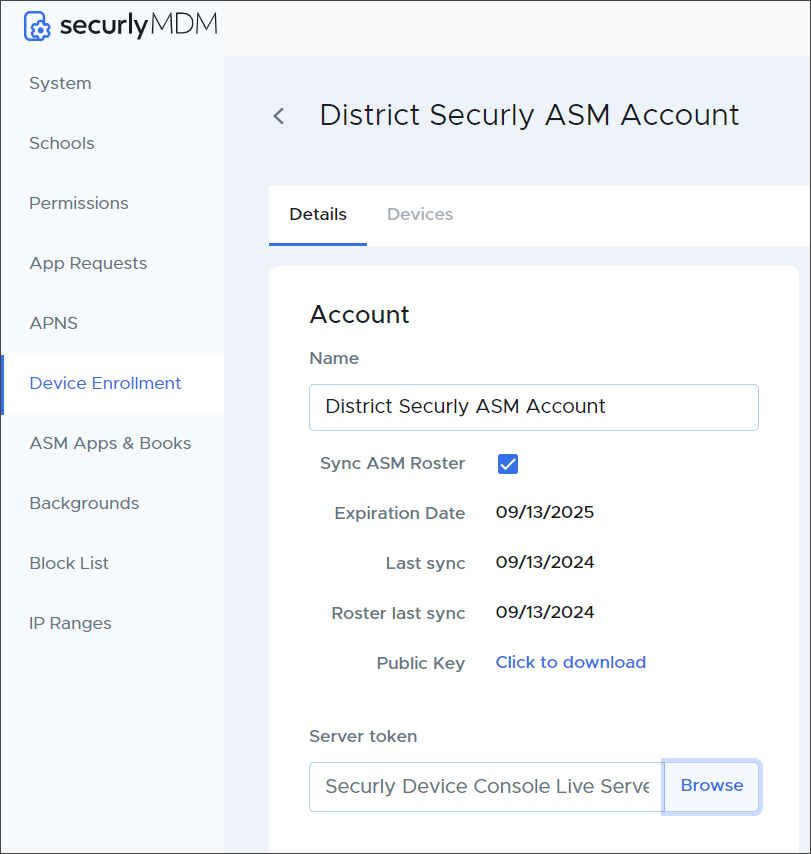The image size is (811, 854).
Task: Switch to the Devices tab
Action: coord(420,215)
